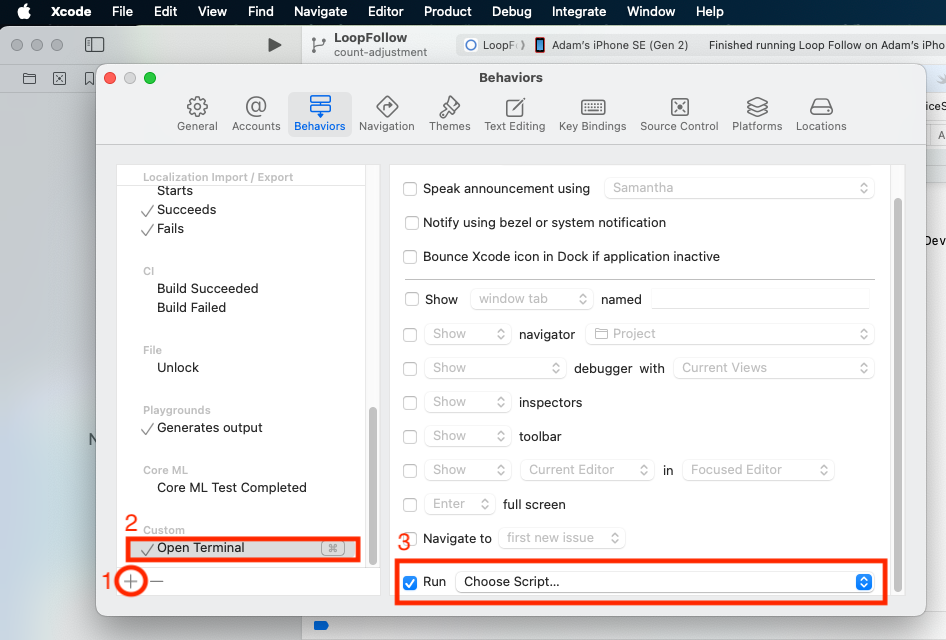Open Key Bindings preferences

pos(592,113)
